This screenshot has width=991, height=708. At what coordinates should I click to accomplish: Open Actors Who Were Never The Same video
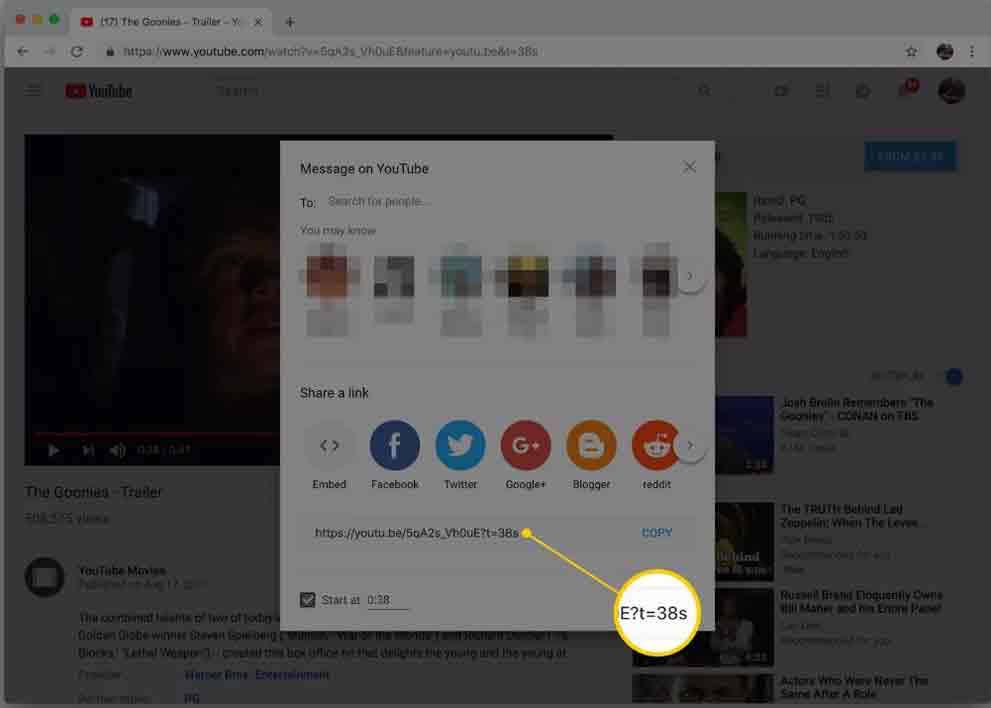(853, 687)
